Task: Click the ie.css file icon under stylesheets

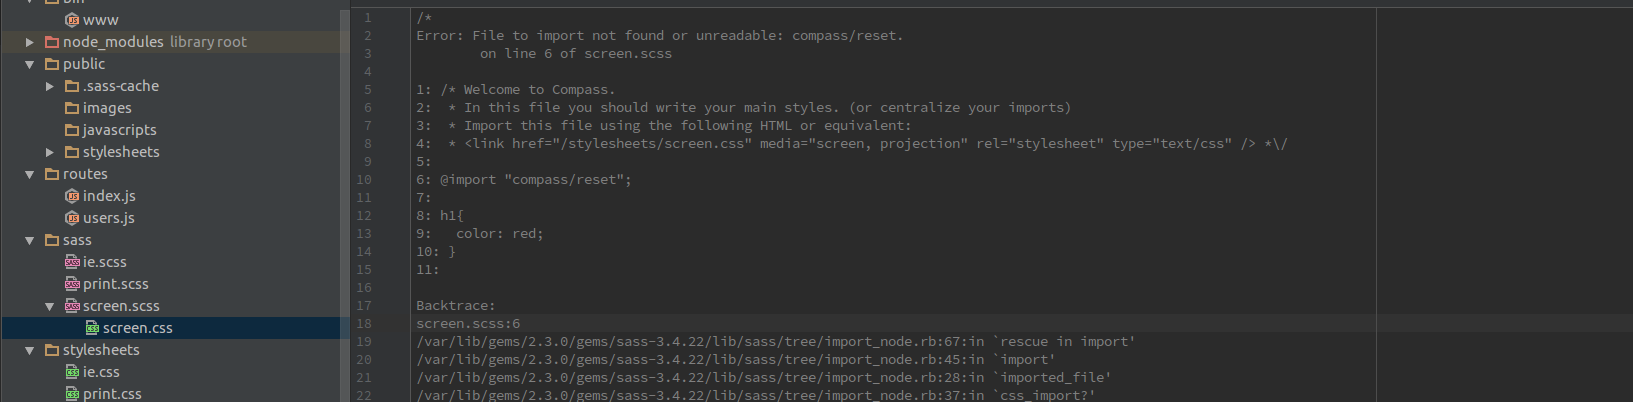Action: tap(72, 372)
